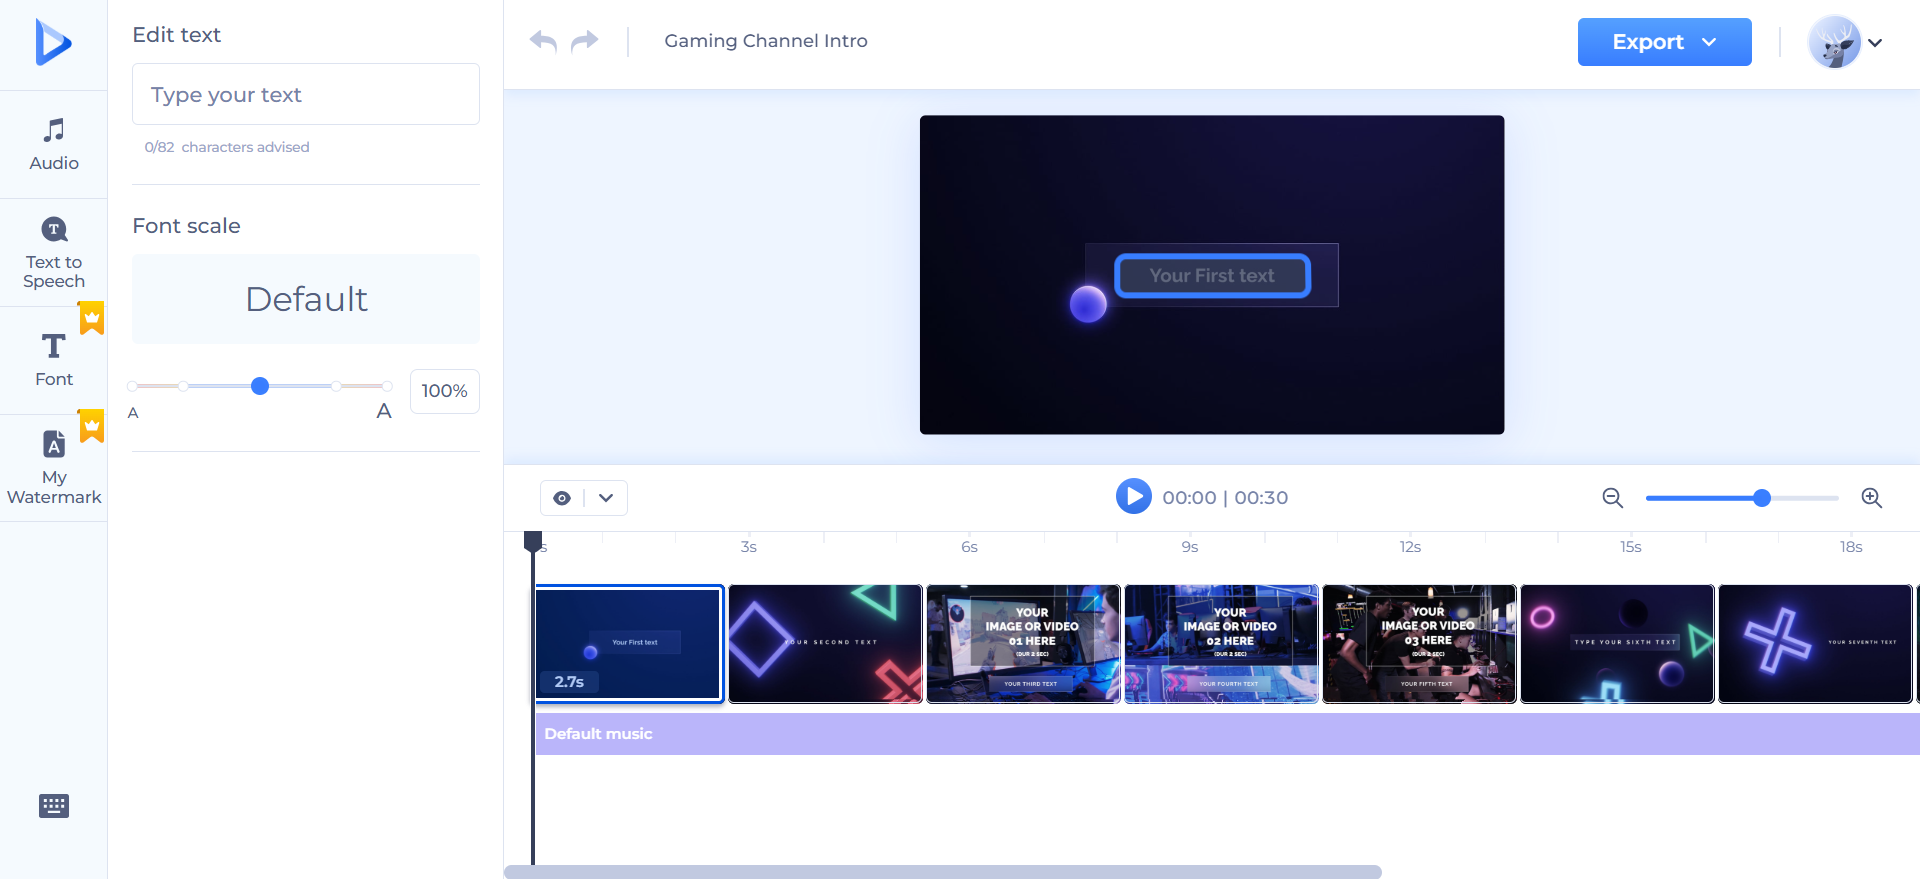Play the video preview
Screen dimensions: 1920x879
[1133, 496]
